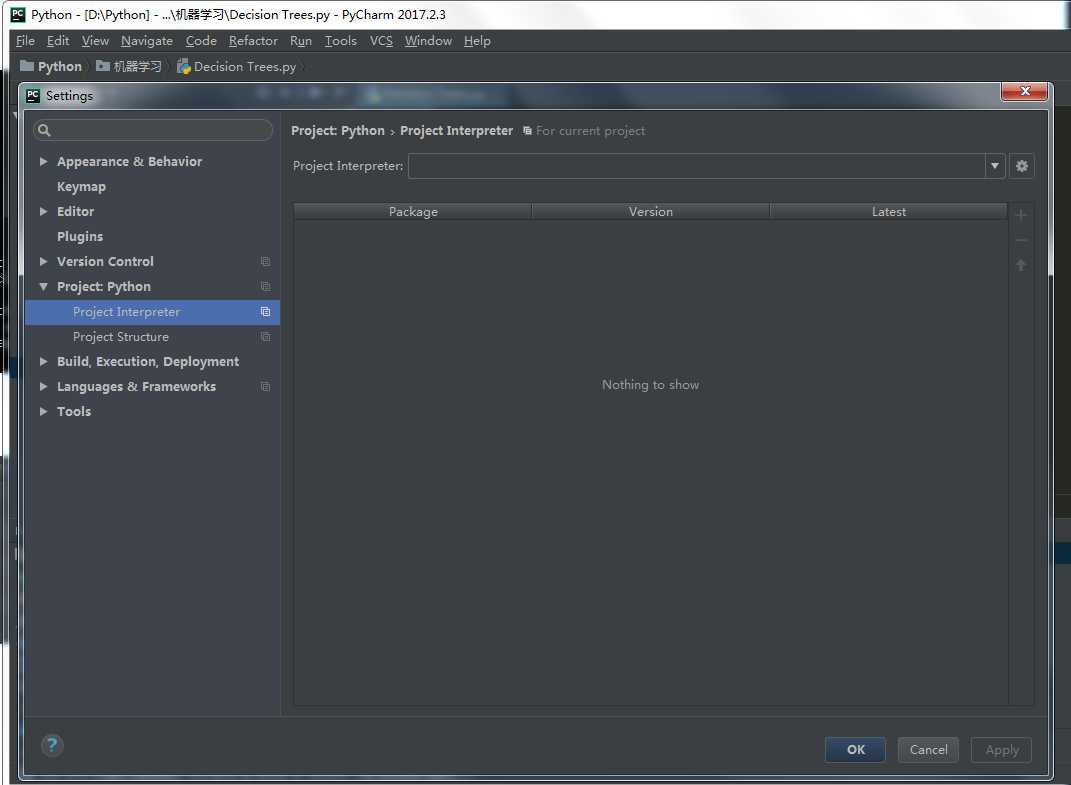Screen dimensions: 1071x785
Task: Select Project Structure tree item
Action: (152, 337)
